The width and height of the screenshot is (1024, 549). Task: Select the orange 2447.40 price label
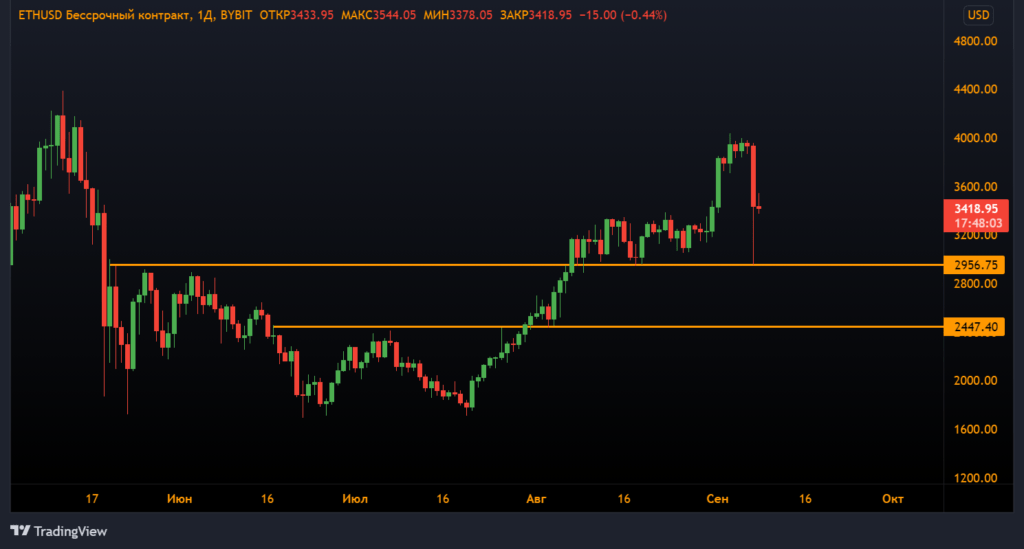tap(976, 327)
